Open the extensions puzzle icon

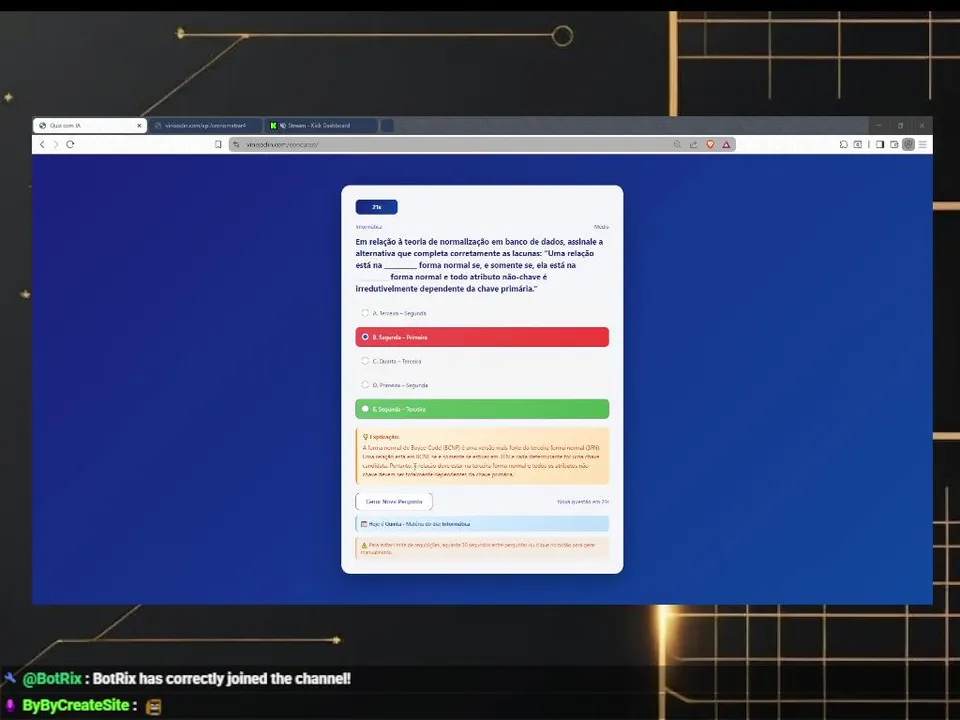tap(844, 144)
